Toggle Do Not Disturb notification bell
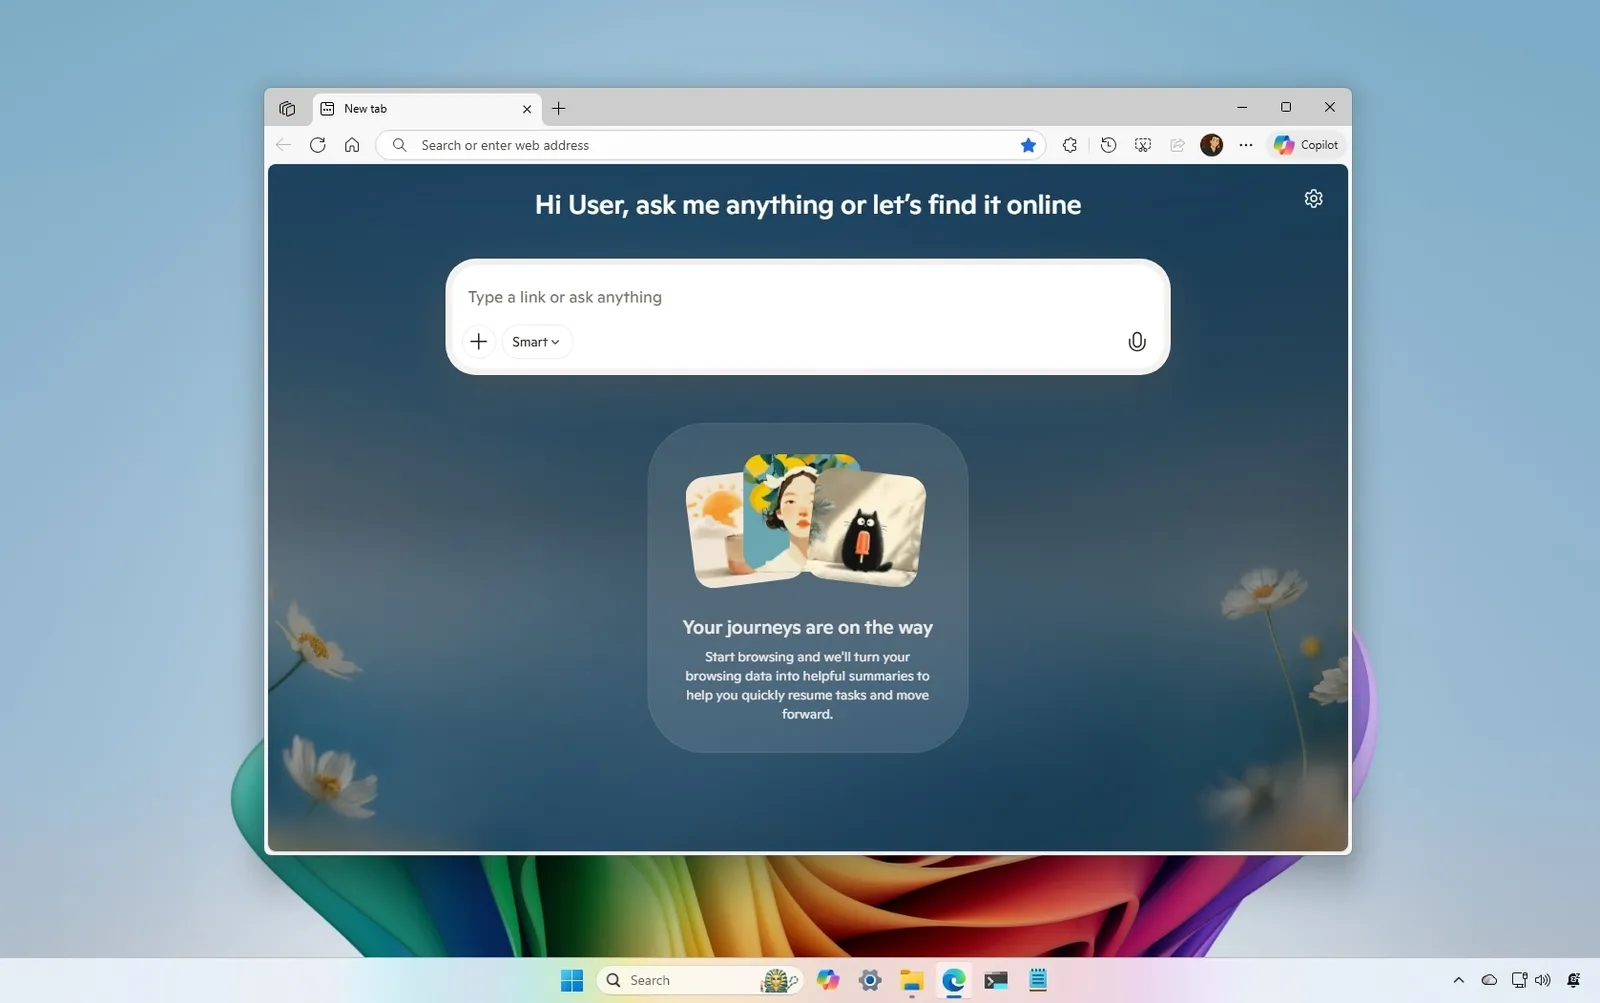Screen dimensions: 1600x1003 [1574, 980]
